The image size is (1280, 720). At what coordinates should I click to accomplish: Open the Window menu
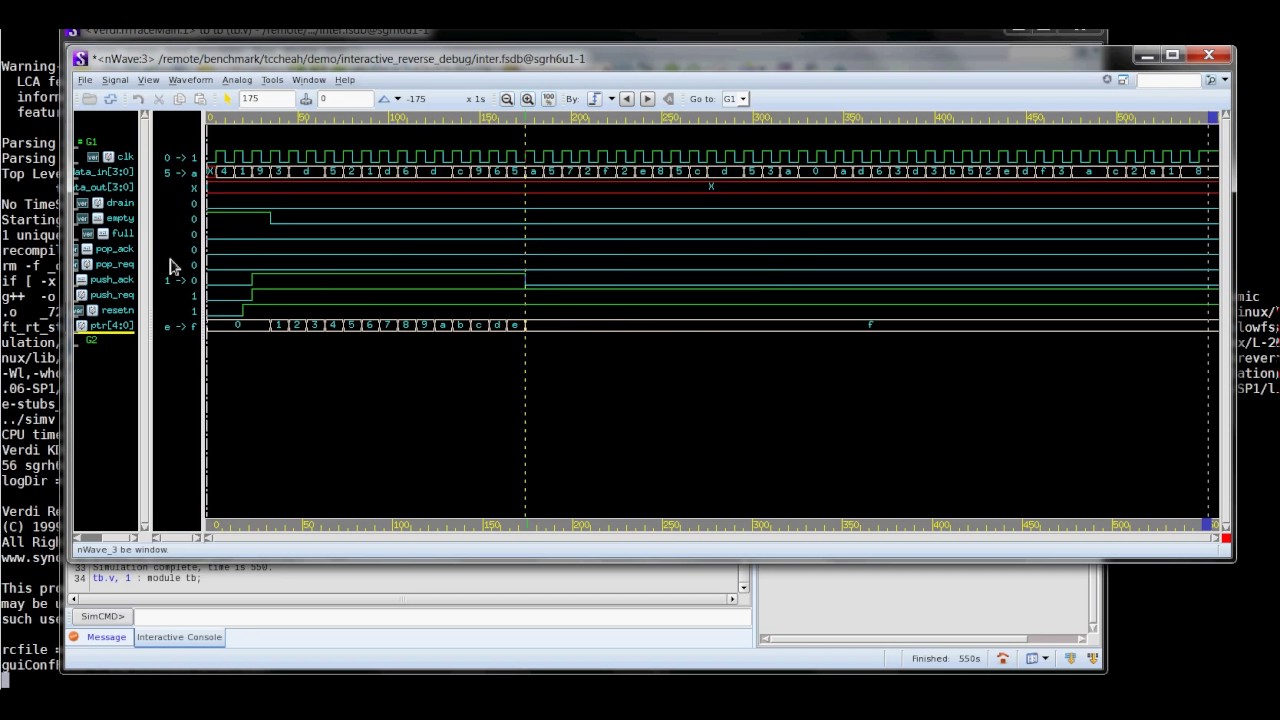pos(309,80)
